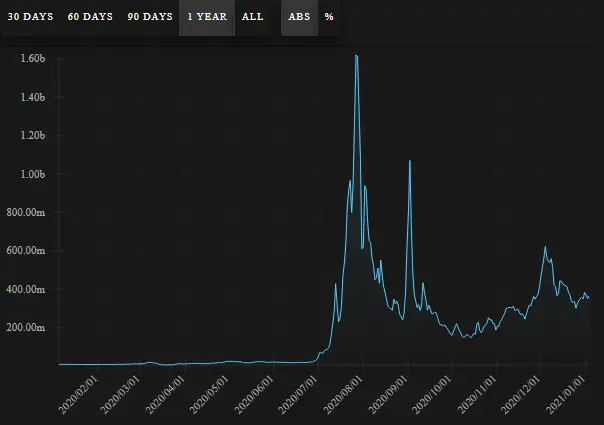
Task: Click the 2020/04/01 date label
Action: pos(167,395)
